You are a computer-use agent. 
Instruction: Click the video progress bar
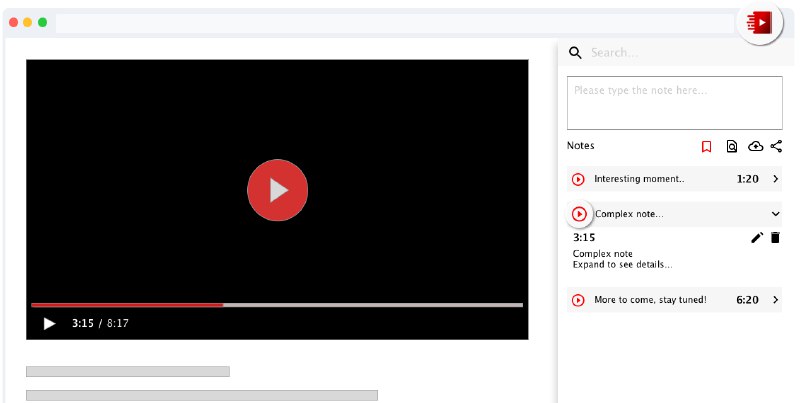point(277,305)
